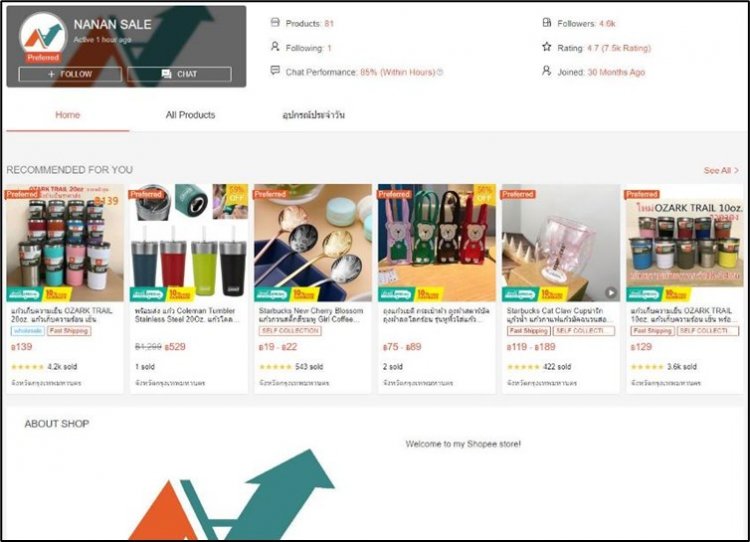Click the NANAN SALE shop logo avatar

pos(43,36)
